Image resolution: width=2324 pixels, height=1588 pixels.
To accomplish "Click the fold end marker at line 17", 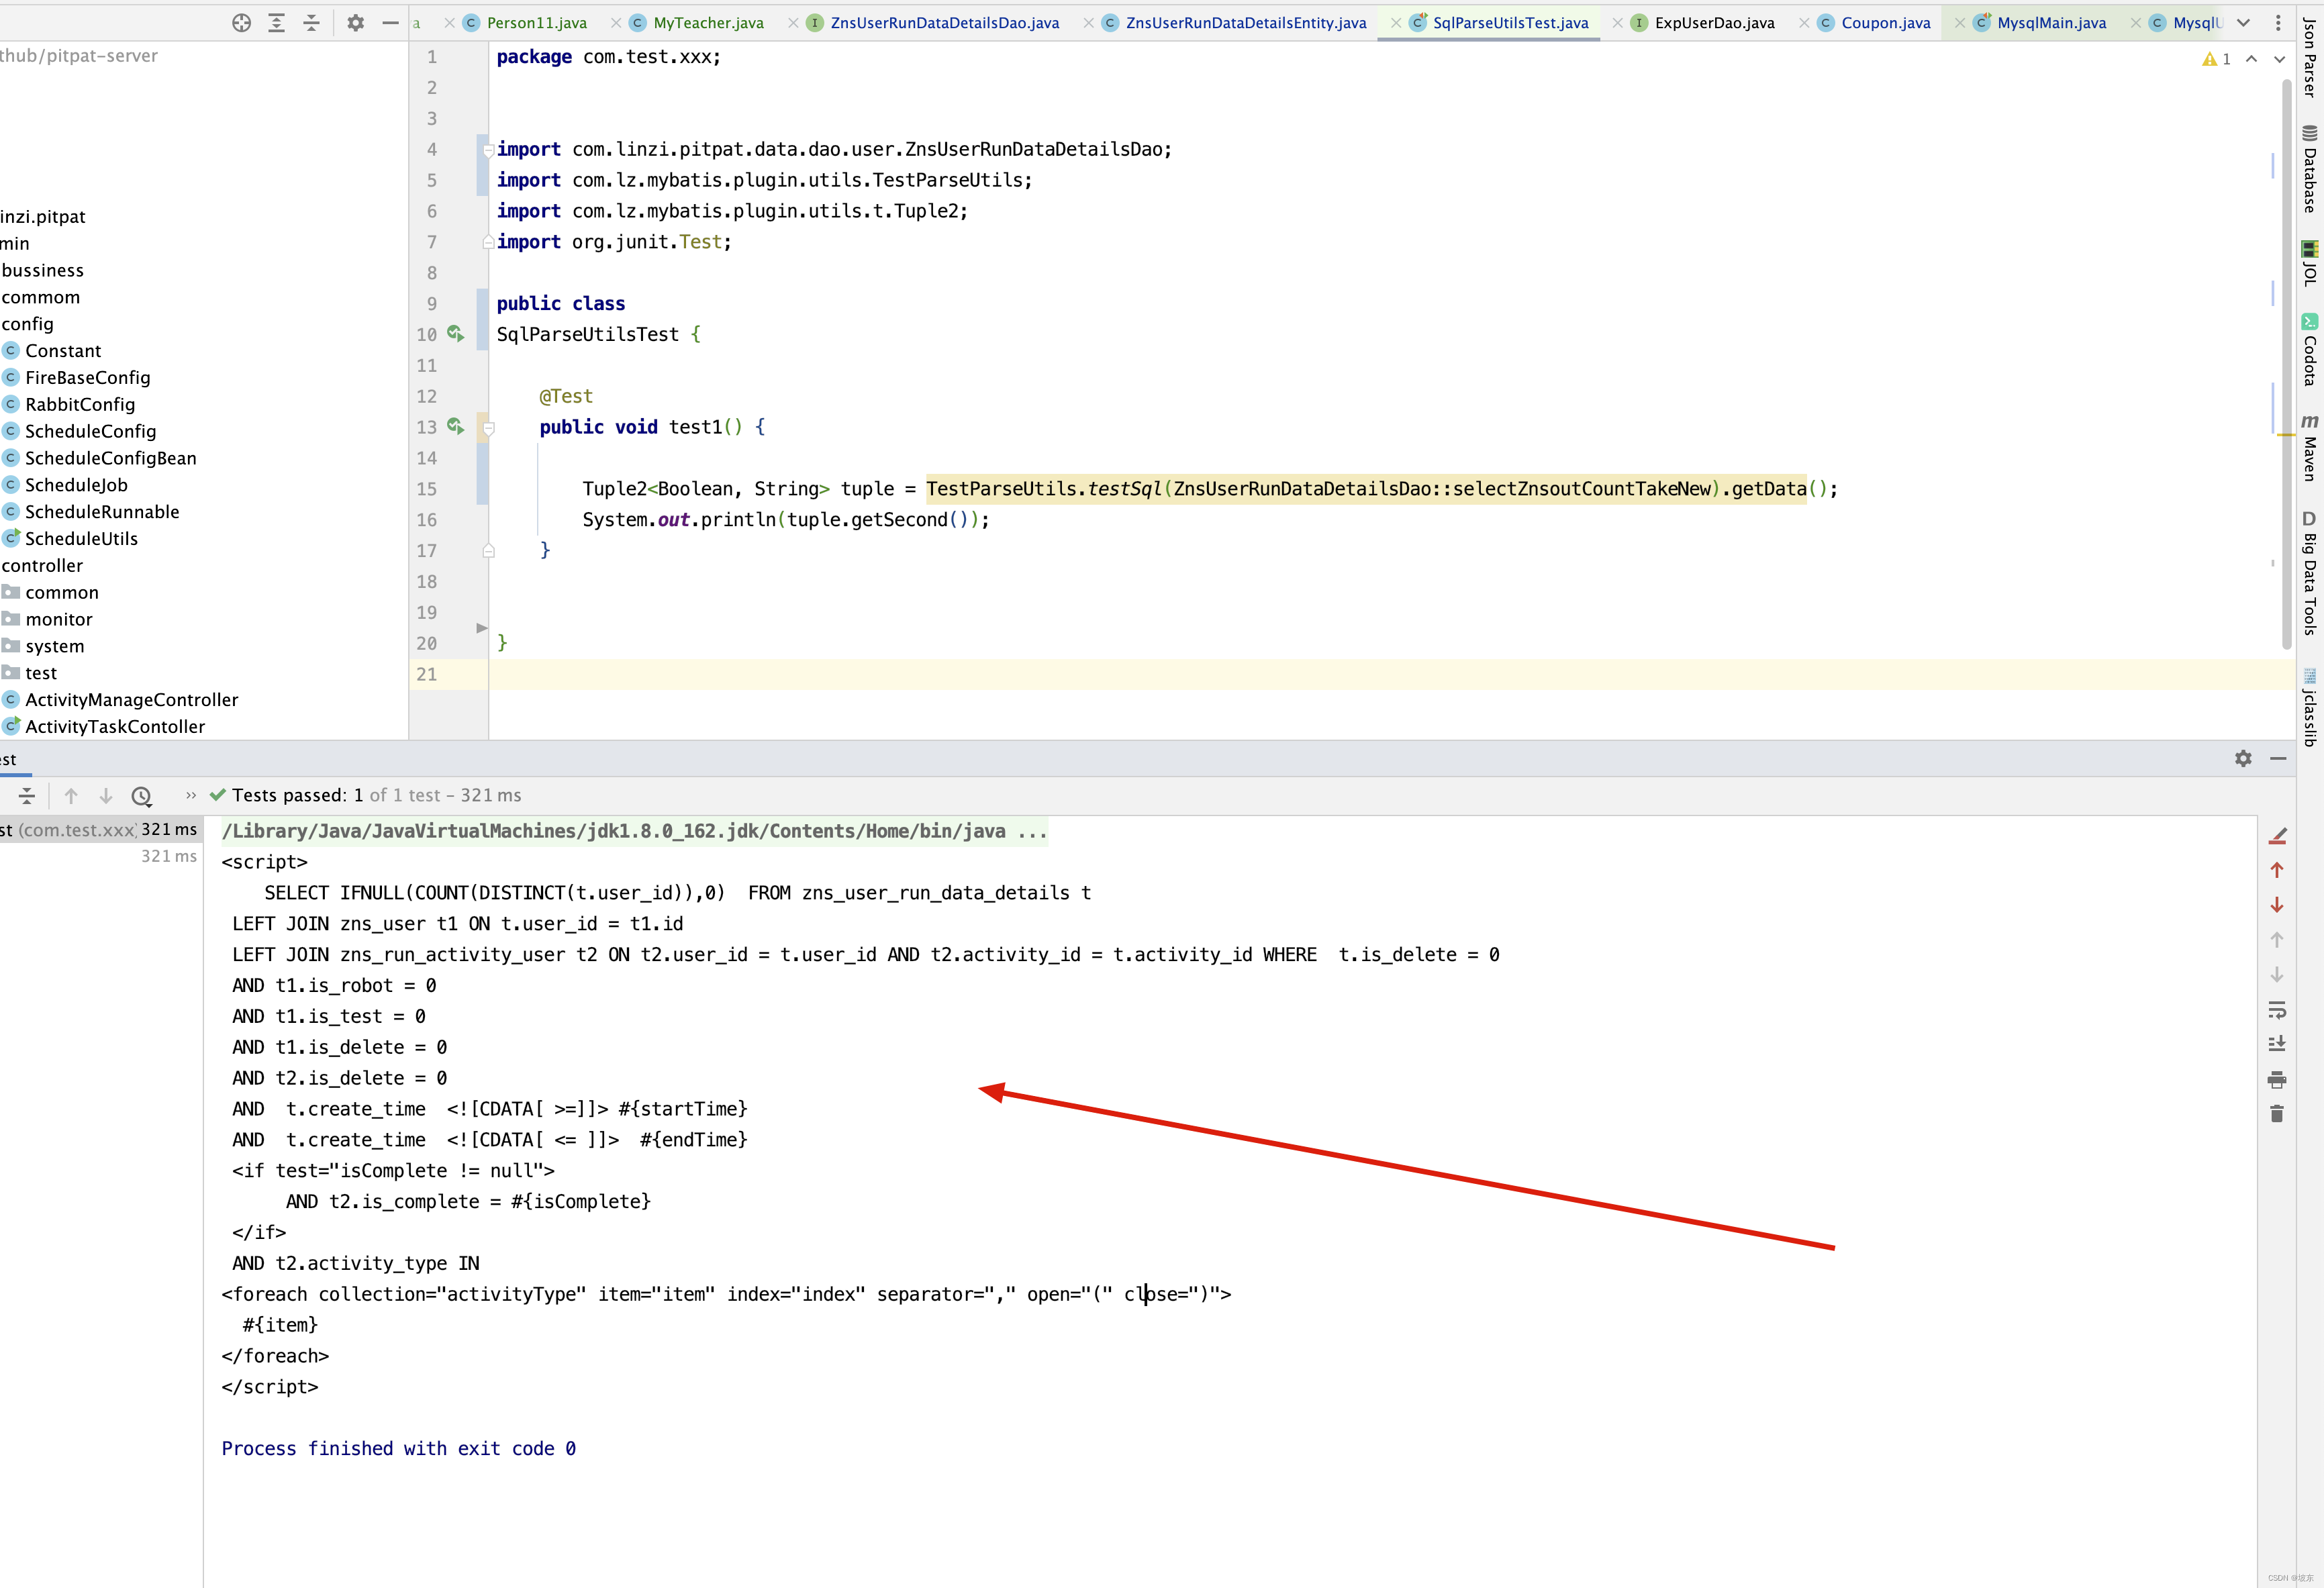I will tap(488, 550).
